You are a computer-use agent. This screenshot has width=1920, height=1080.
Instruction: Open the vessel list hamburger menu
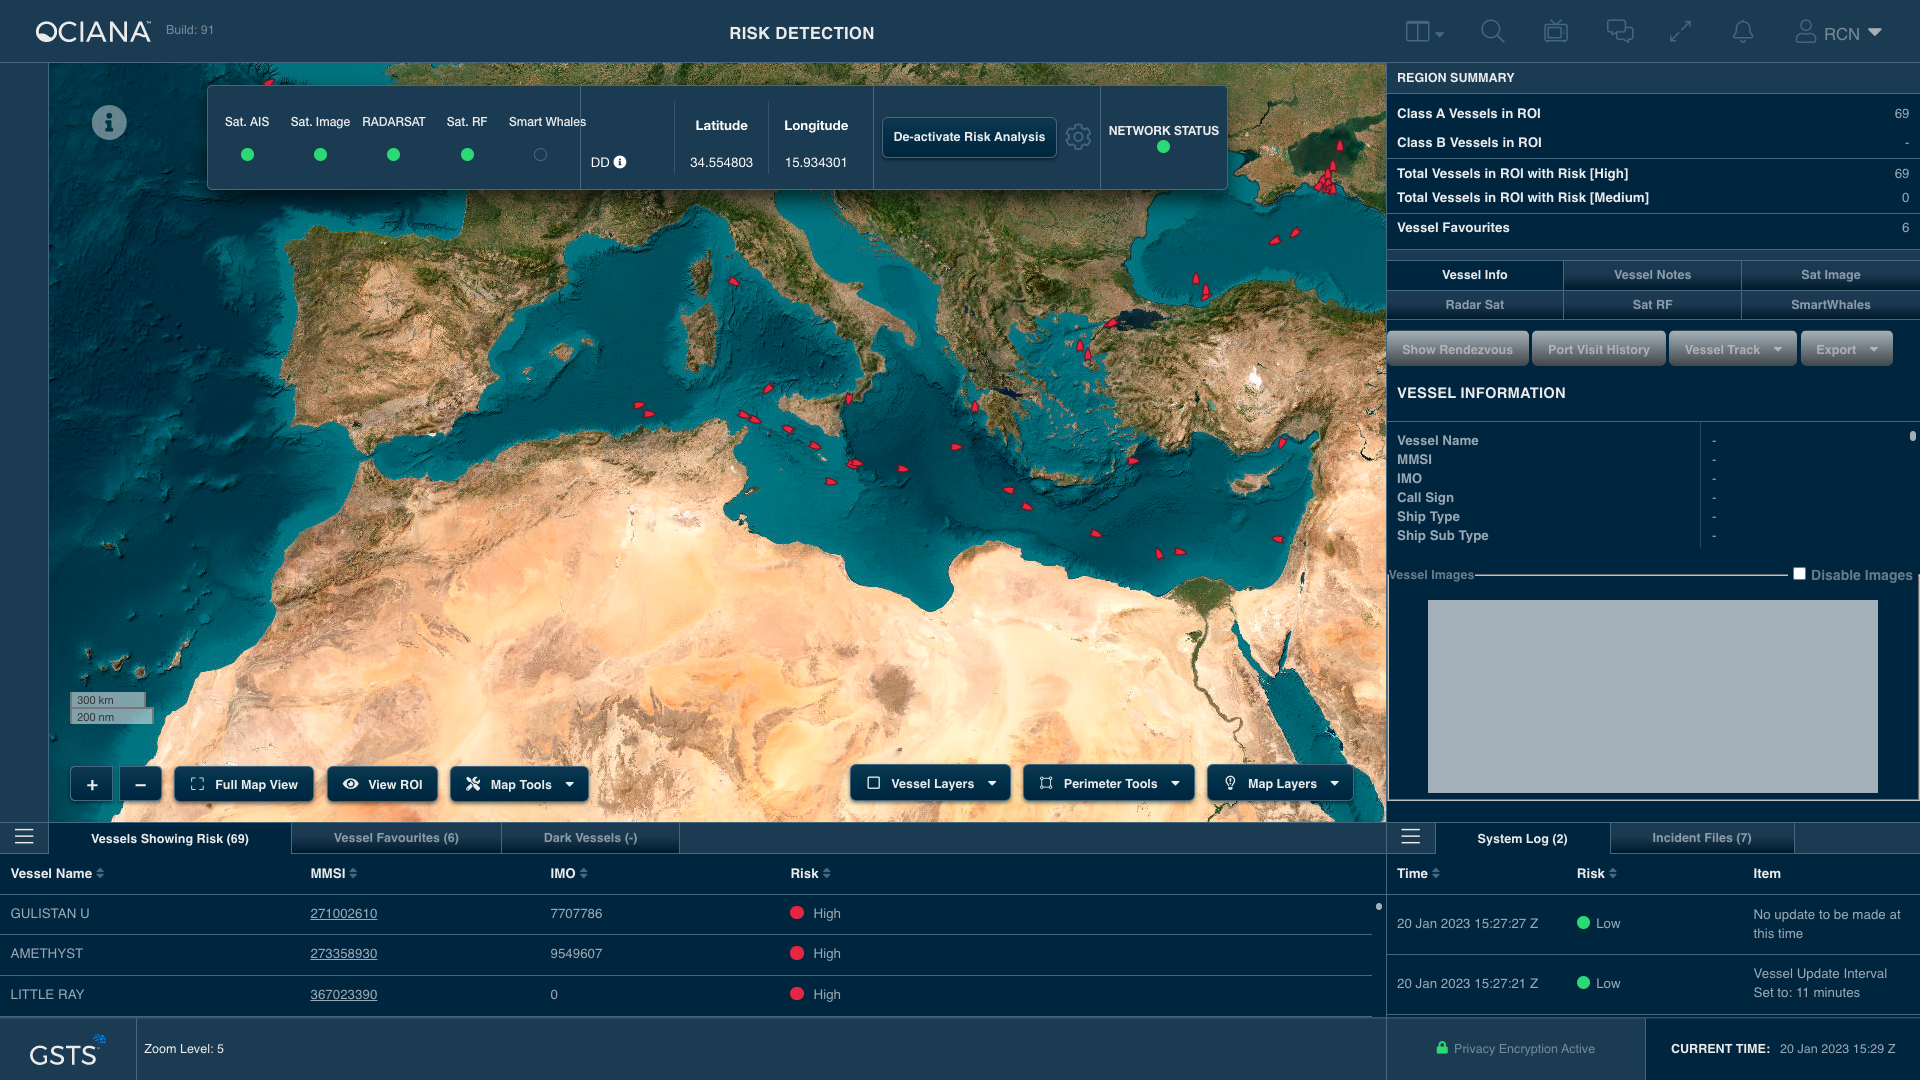(24, 837)
